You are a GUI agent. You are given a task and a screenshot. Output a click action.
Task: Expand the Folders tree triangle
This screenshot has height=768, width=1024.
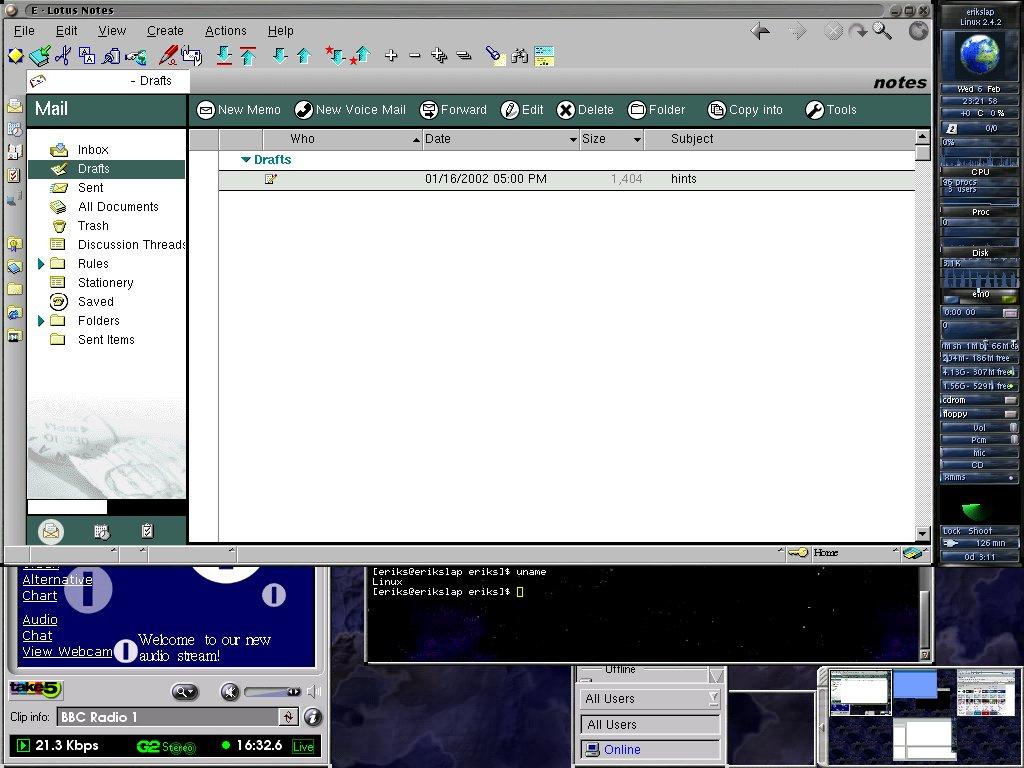[x=40, y=321]
